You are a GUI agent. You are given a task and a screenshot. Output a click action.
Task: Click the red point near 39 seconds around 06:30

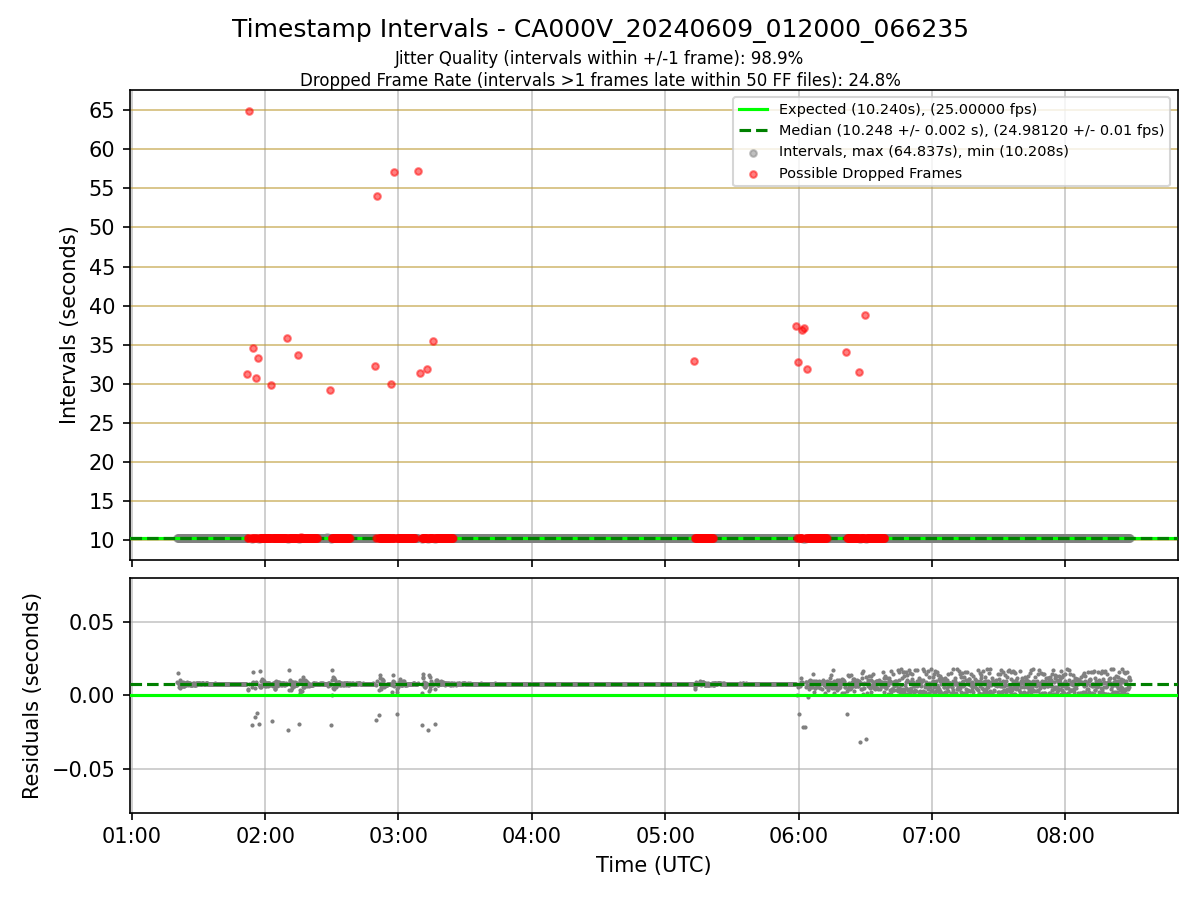[x=865, y=315]
